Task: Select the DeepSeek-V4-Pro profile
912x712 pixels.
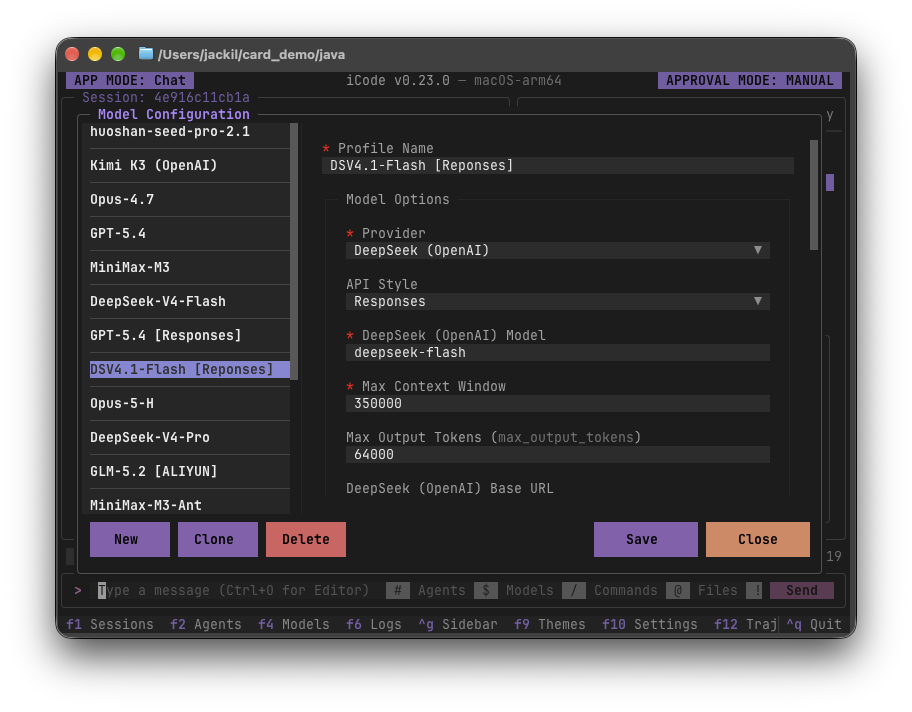Action: [190, 437]
